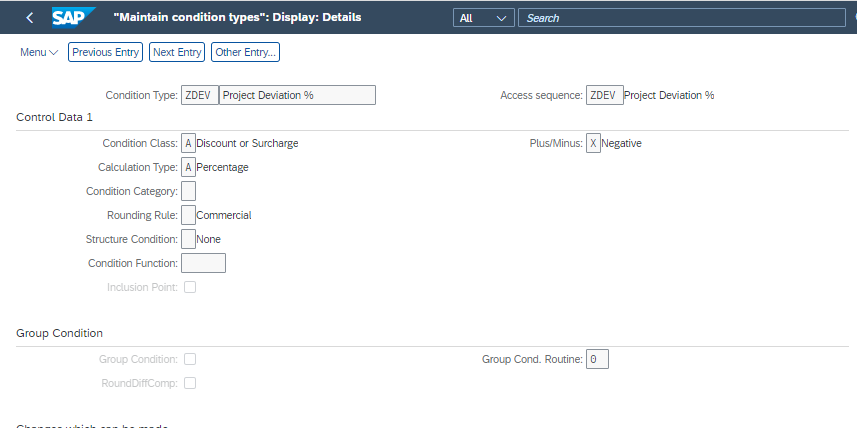857x428 pixels.
Task: Click the 'Negative' text
Action: [x=621, y=143]
